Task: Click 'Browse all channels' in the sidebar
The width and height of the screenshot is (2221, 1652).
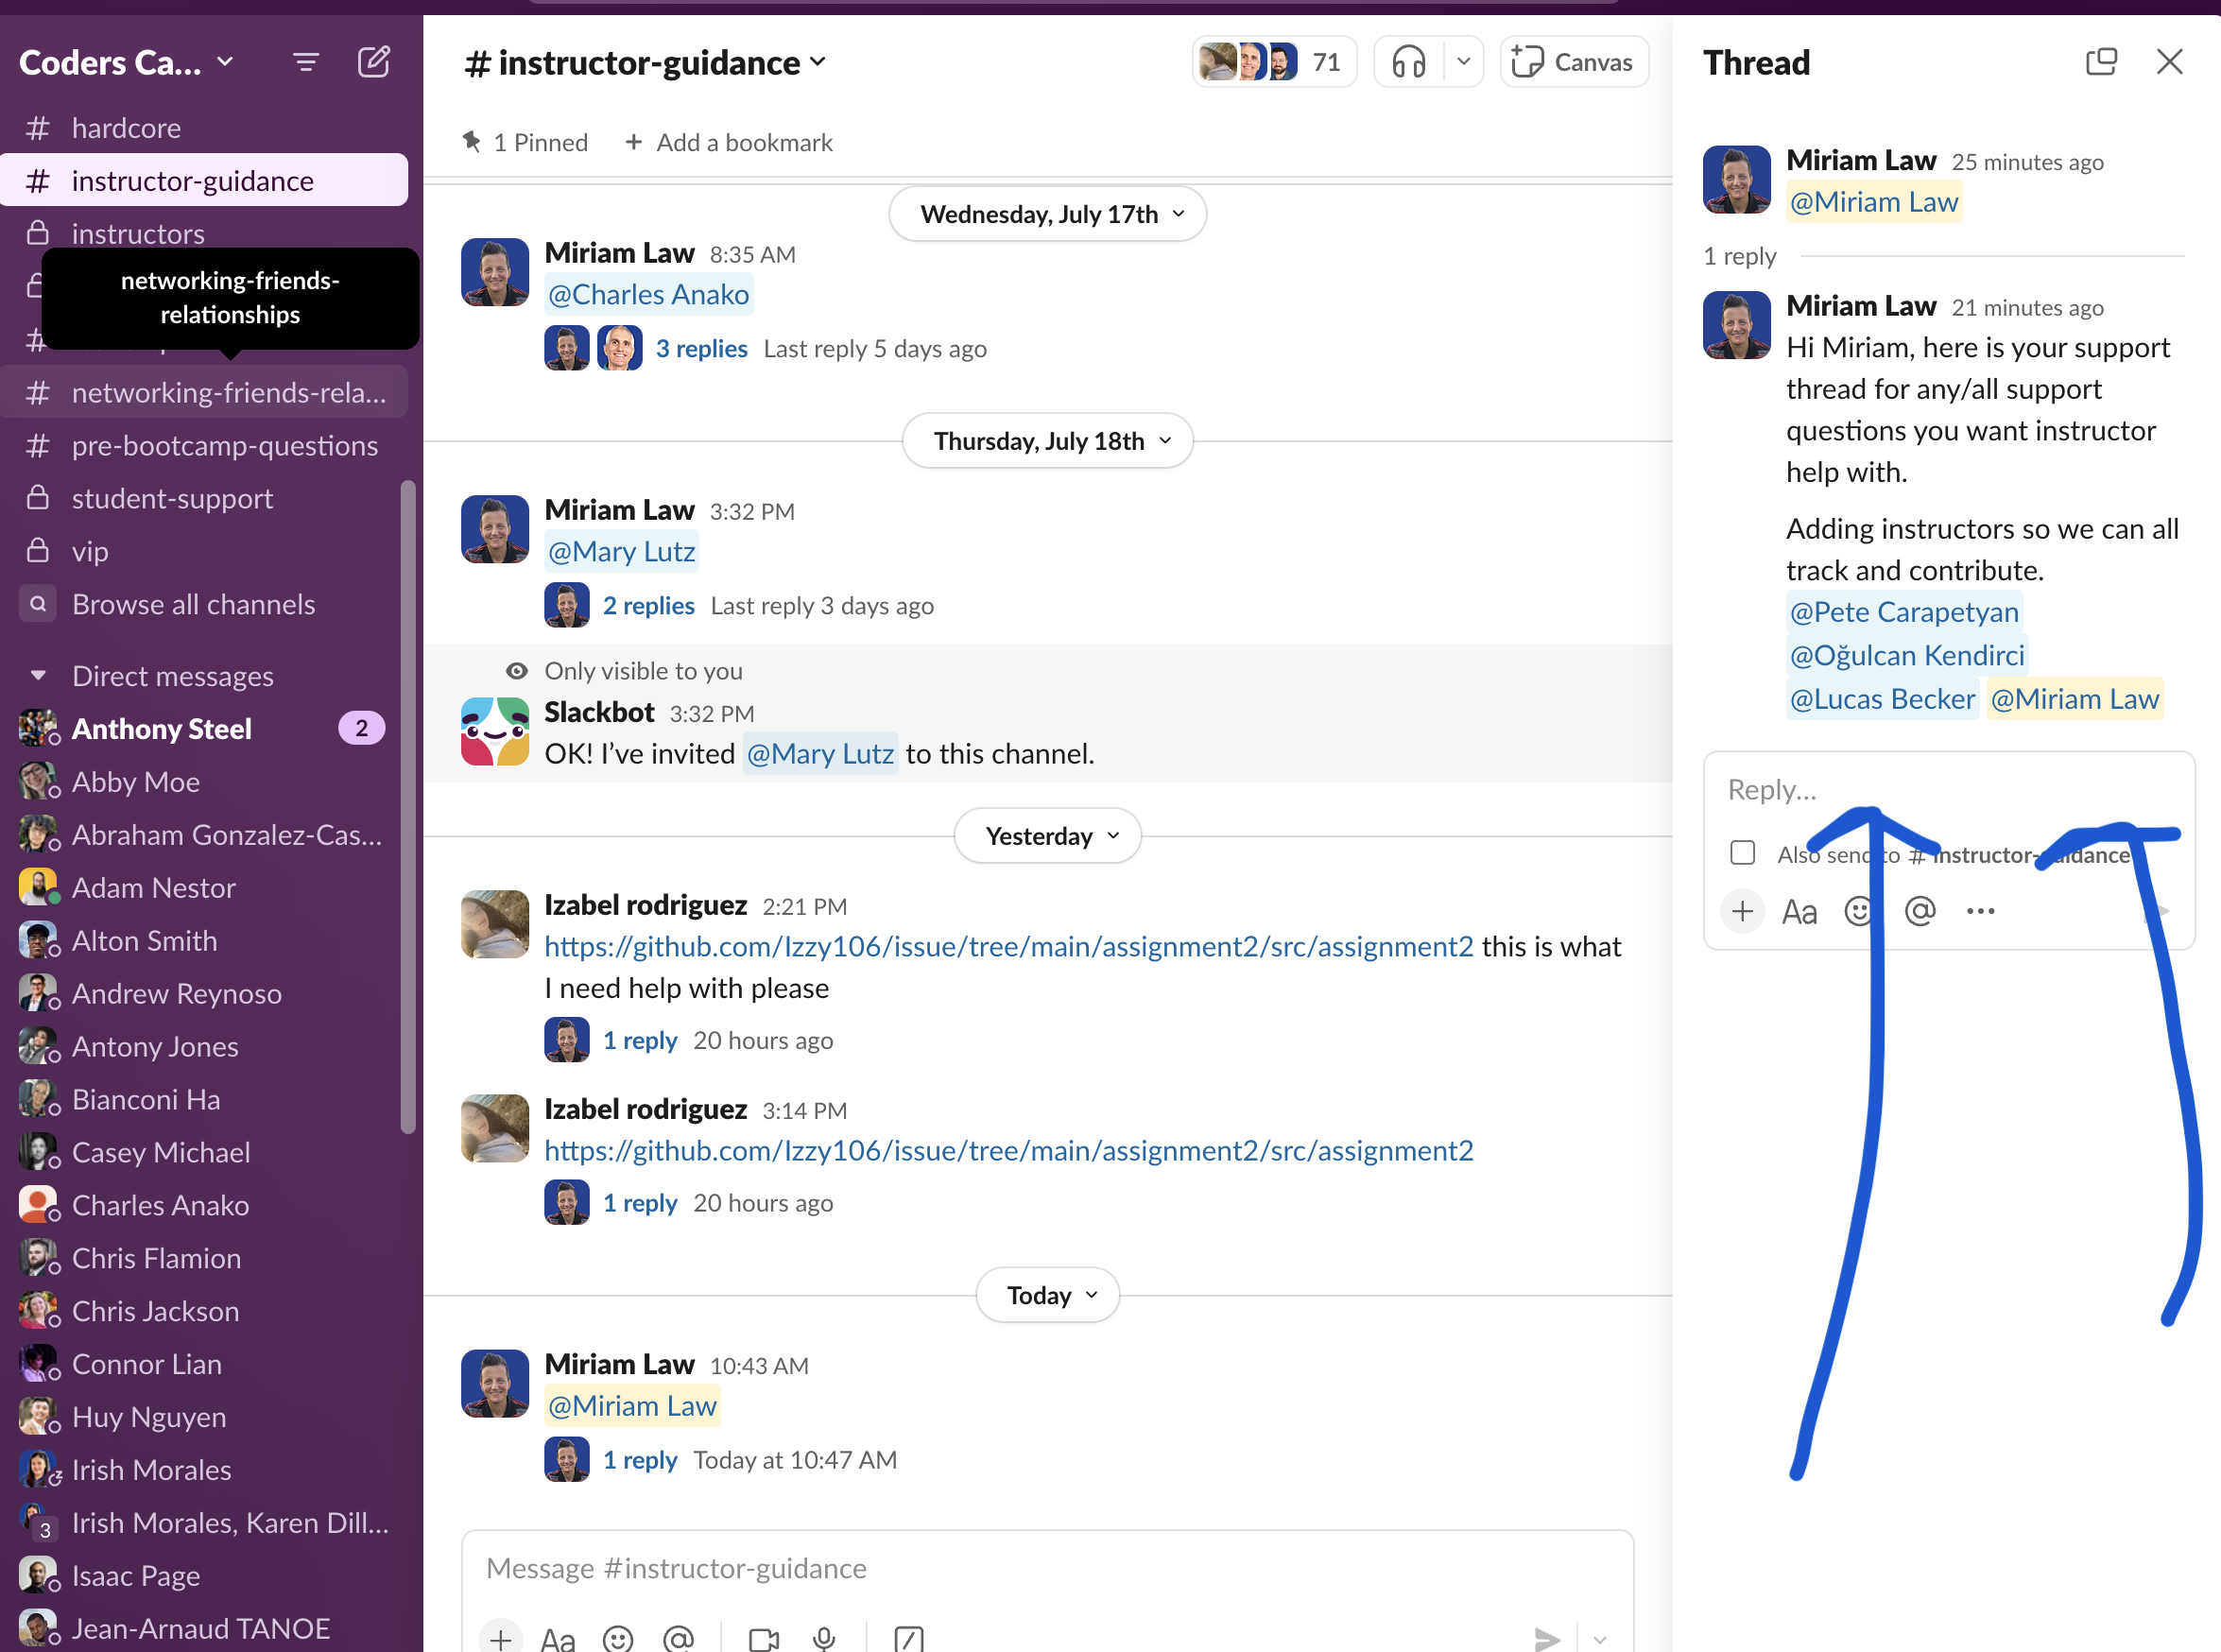Action: pyautogui.click(x=193, y=603)
